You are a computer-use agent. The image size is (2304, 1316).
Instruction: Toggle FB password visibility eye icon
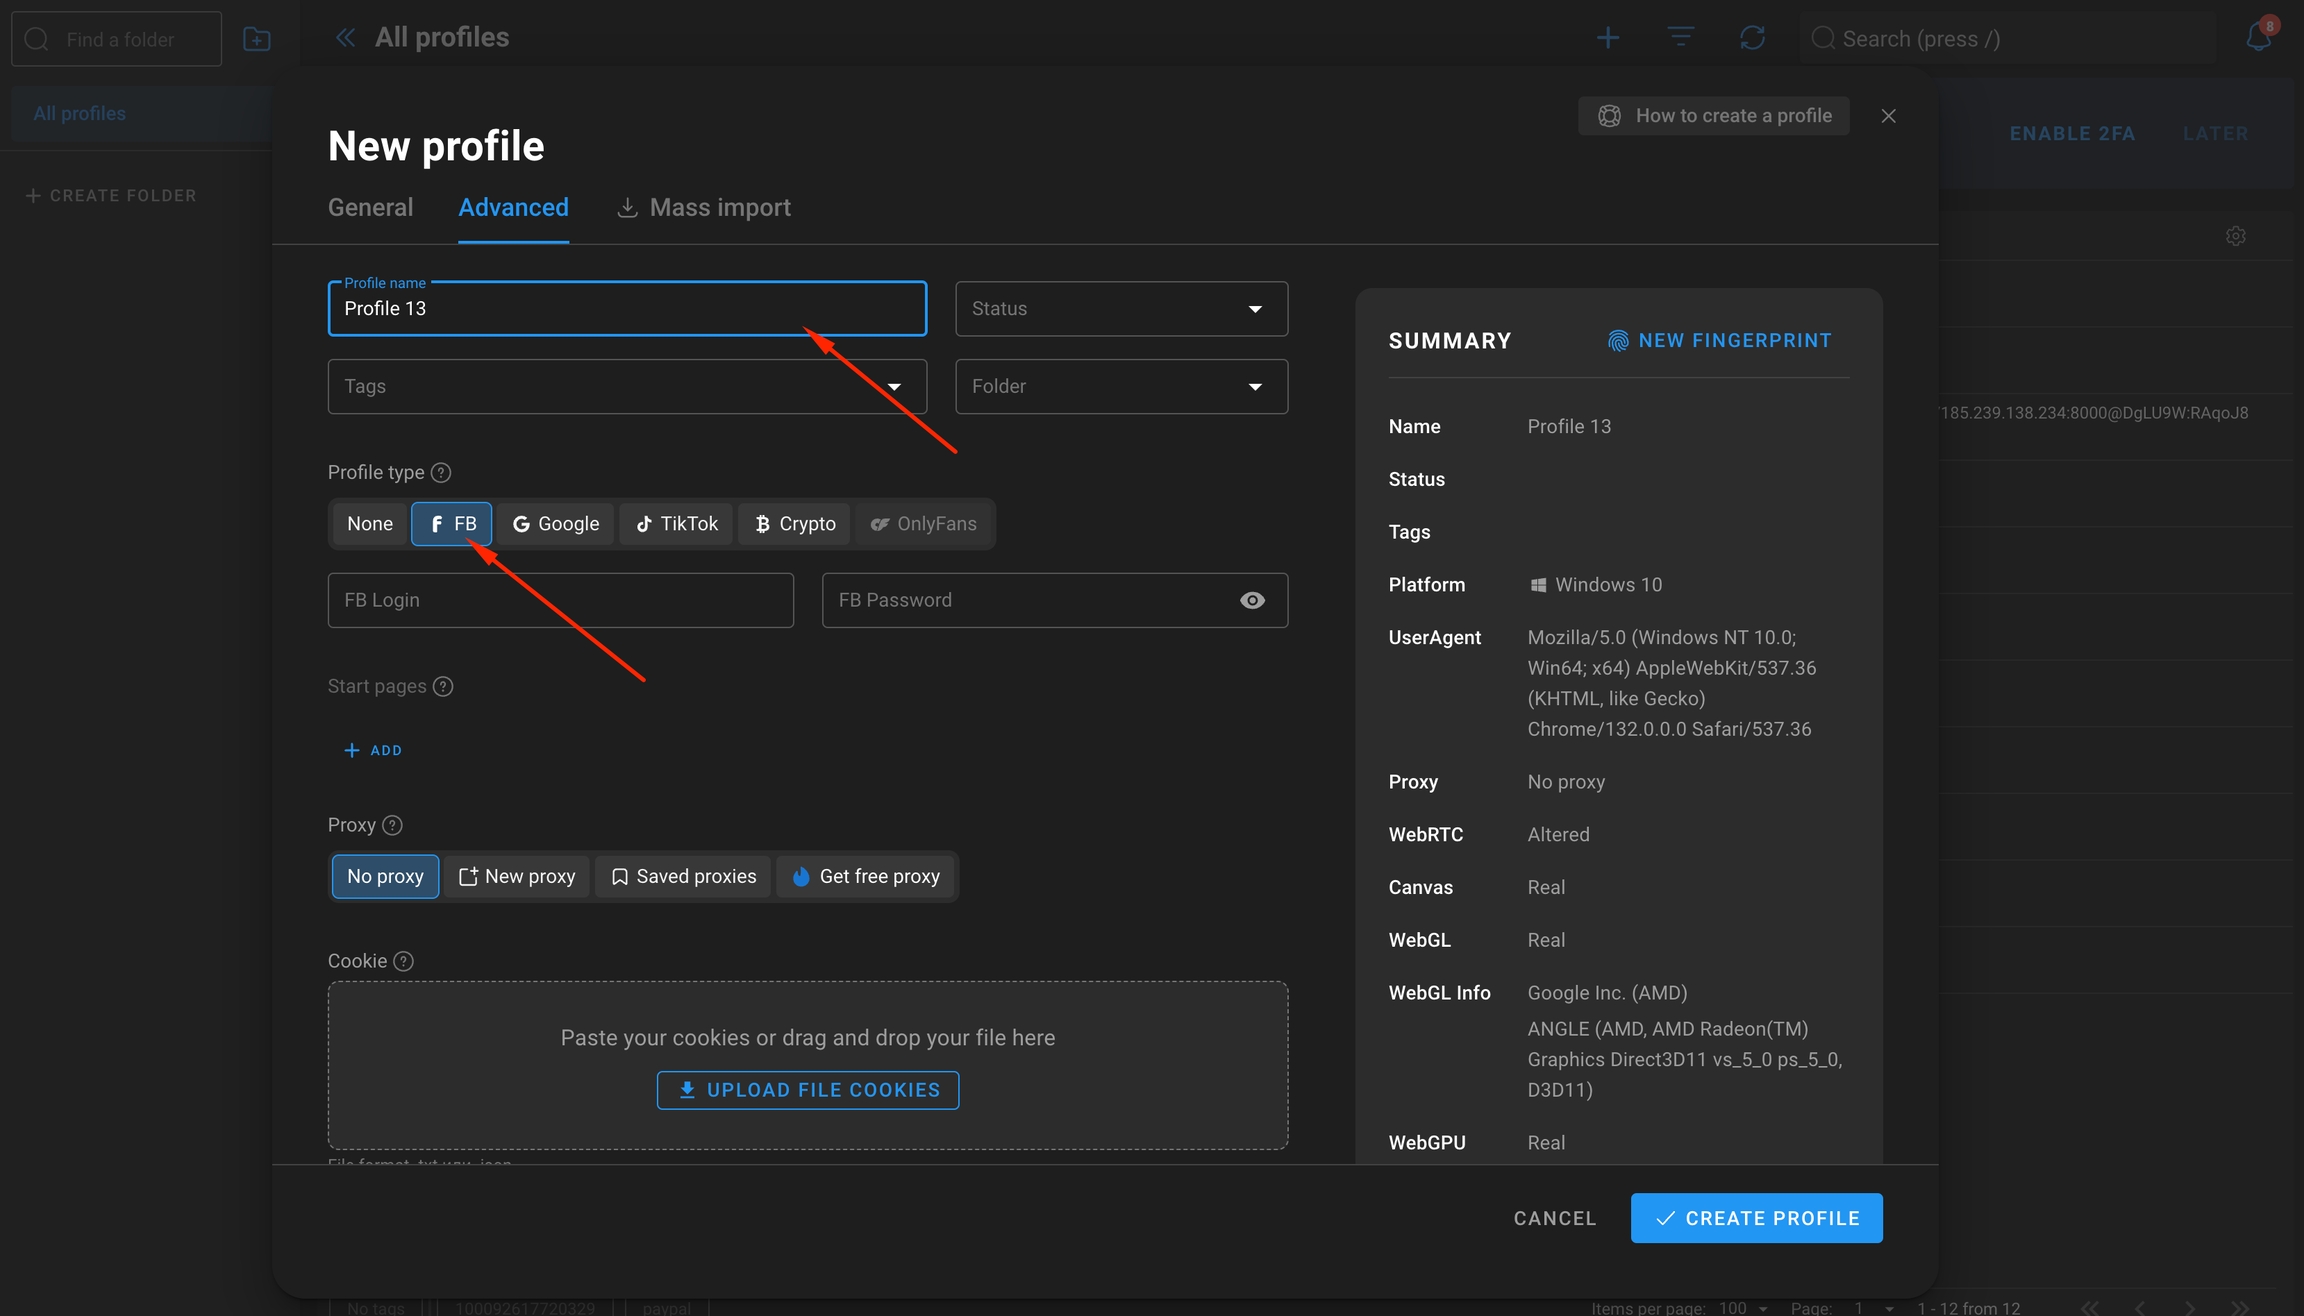click(x=1252, y=600)
